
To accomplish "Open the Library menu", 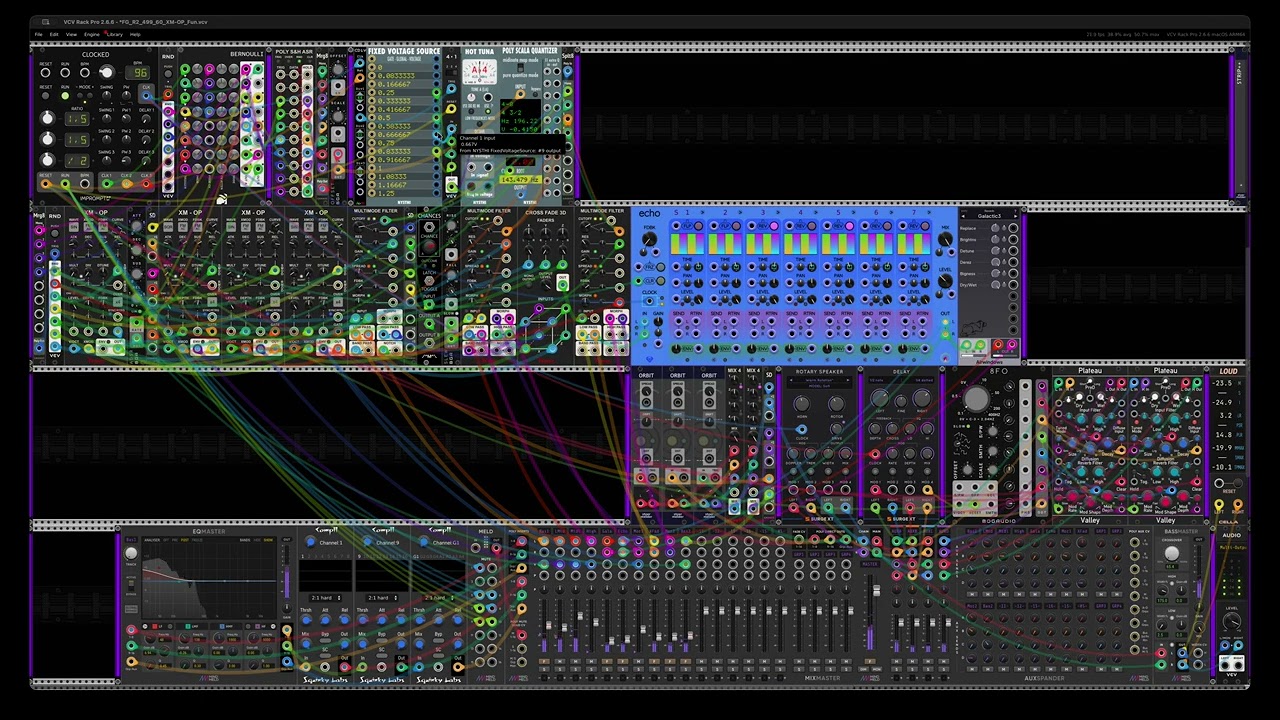I will pyautogui.click(x=115, y=34).
